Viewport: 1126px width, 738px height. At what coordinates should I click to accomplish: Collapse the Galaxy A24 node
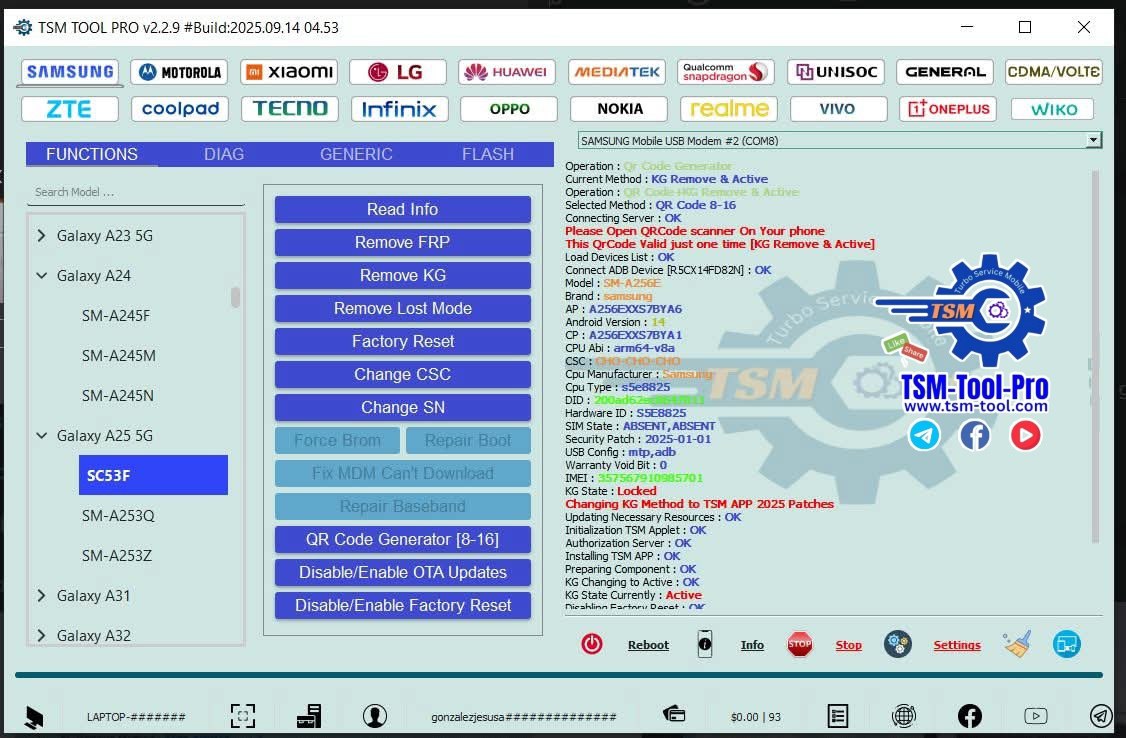pyautogui.click(x=42, y=276)
